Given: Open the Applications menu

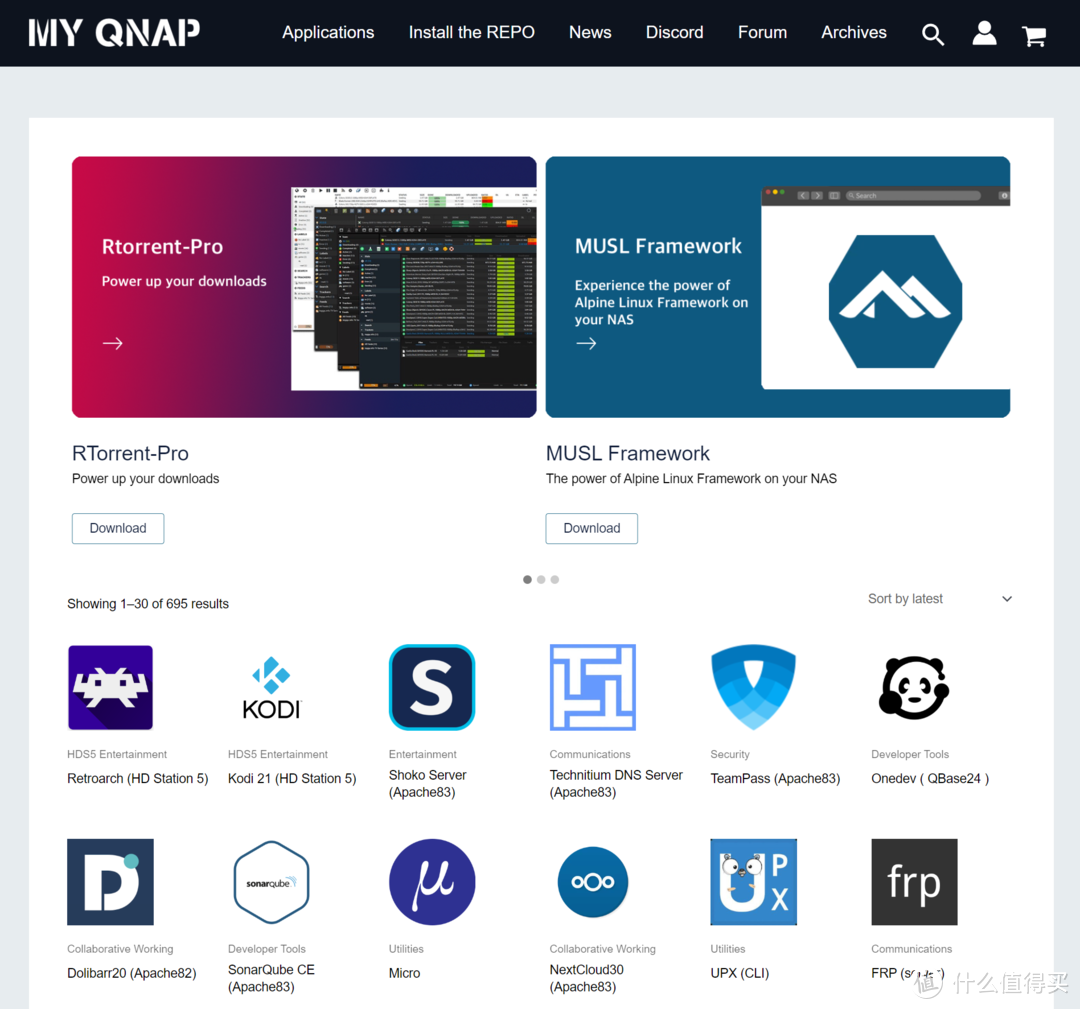Looking at the screenshot, I should click(328, 32).
